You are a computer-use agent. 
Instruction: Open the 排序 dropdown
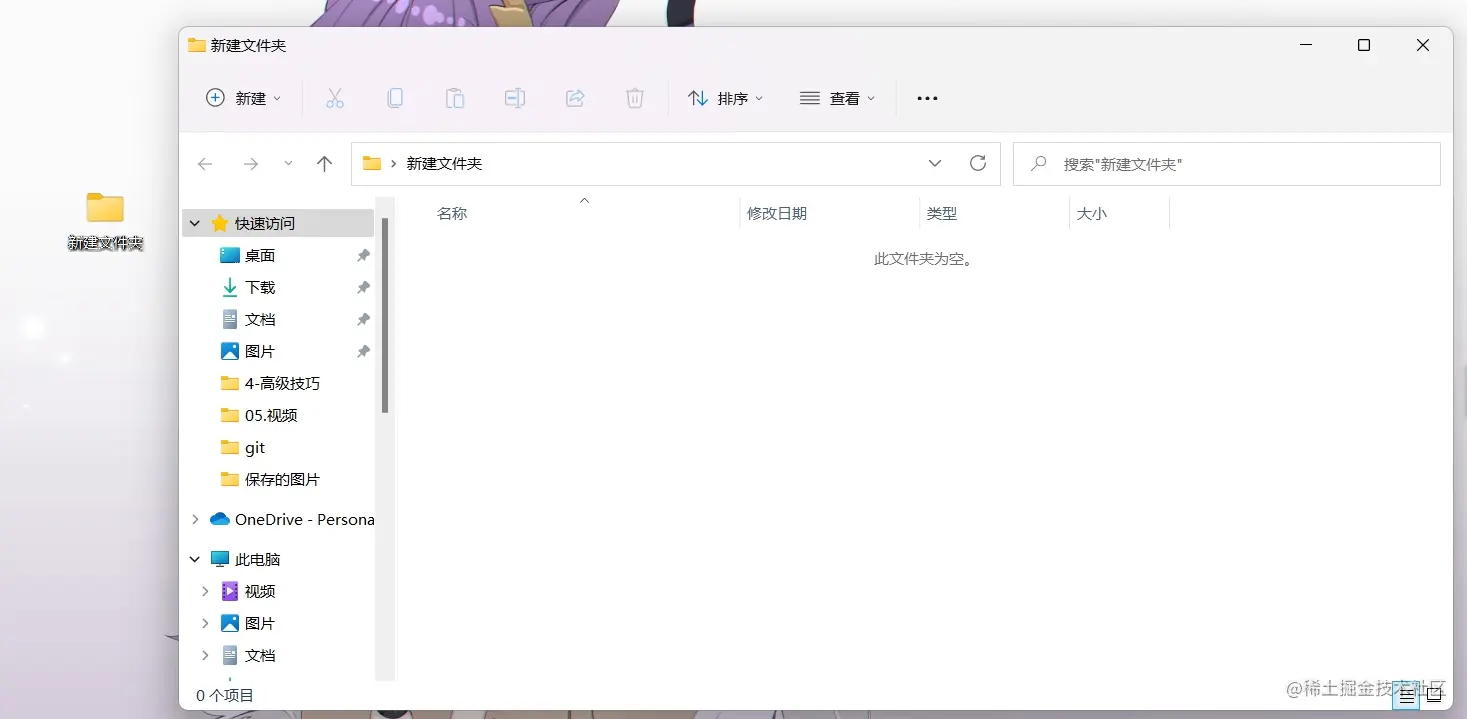point(725,97)
